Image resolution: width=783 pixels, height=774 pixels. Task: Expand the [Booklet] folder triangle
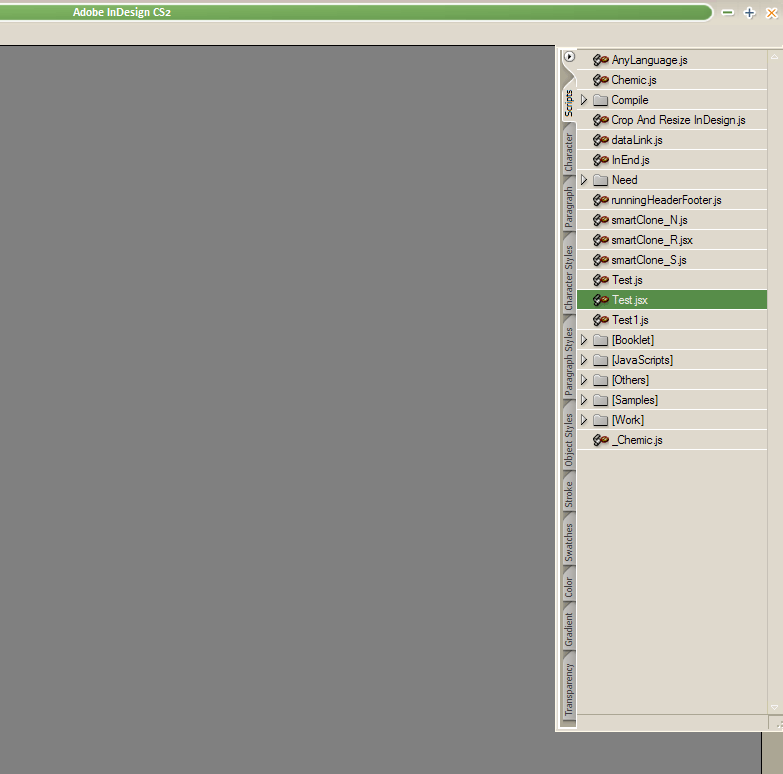tap(584, 340)
